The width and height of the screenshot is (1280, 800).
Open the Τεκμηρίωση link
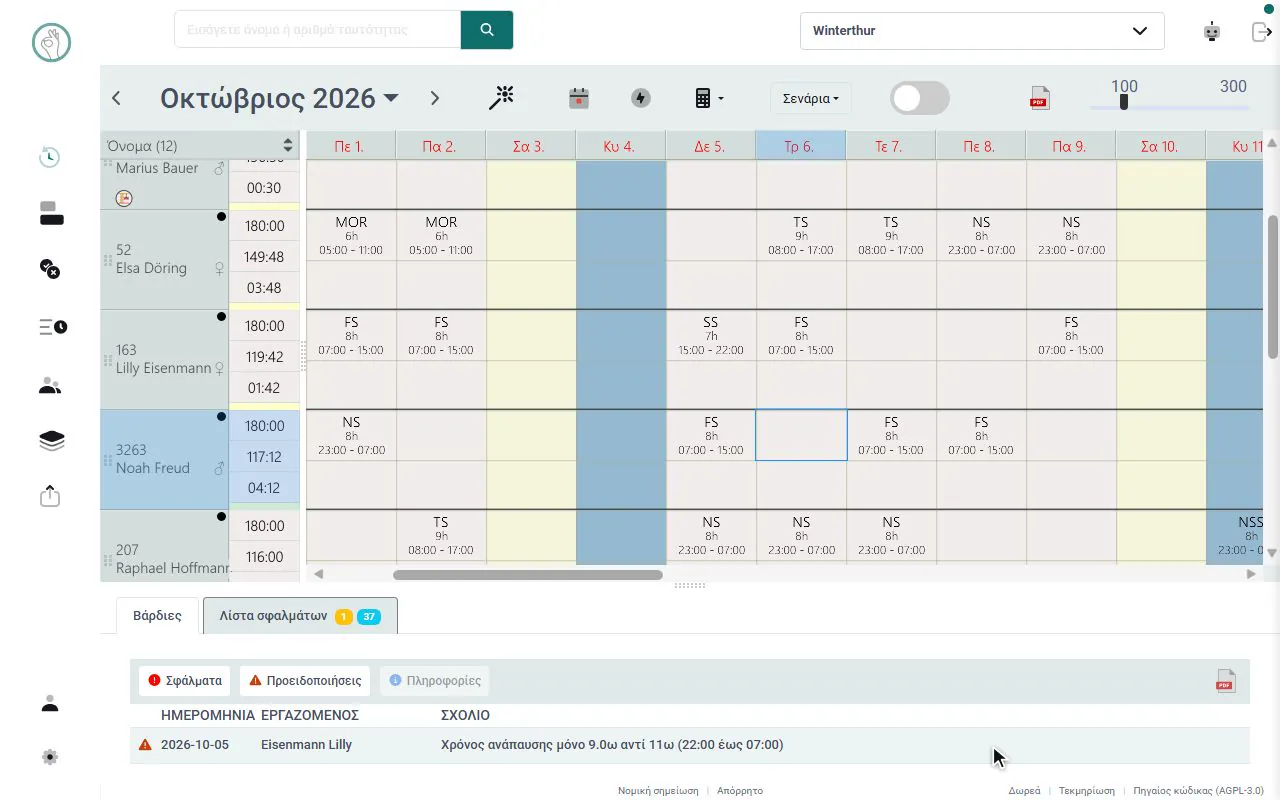(x=1087, y=790)
